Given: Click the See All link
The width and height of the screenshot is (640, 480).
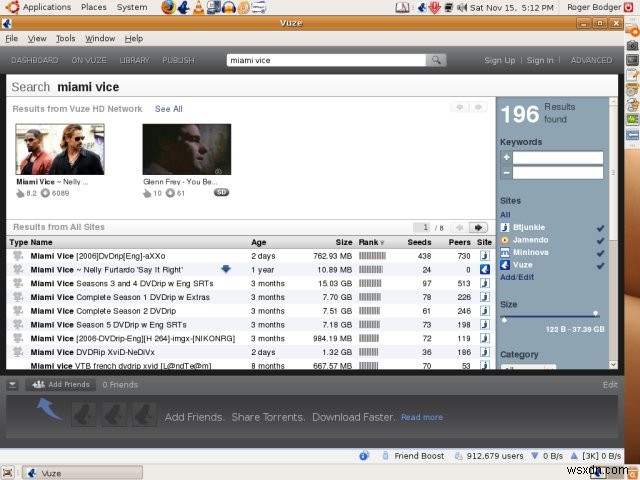Looking at the screenshot, I should point(169,109).
